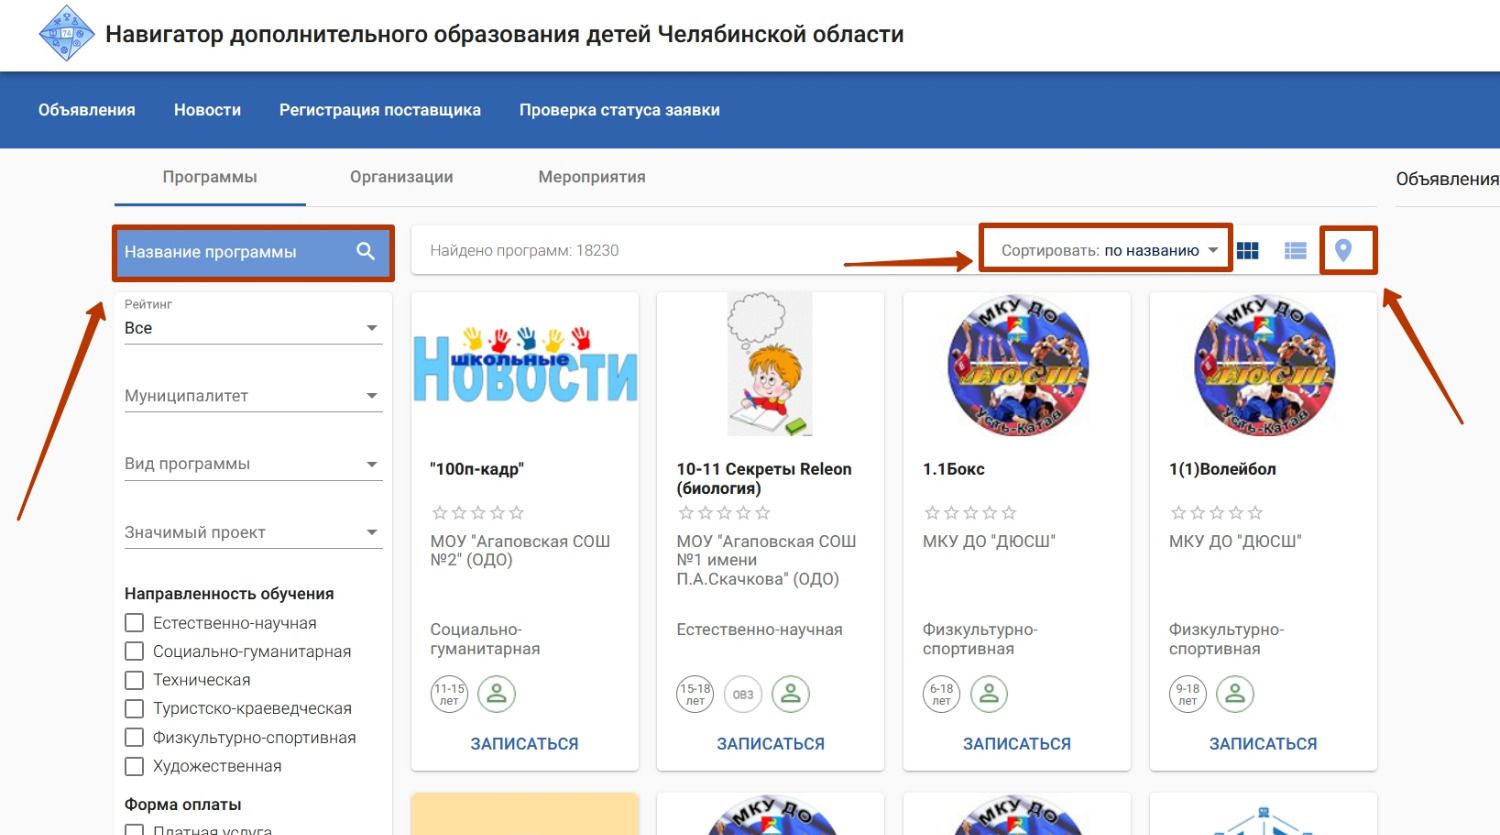
Task: Open map view with location pin icon
Action: [1343, 251]
